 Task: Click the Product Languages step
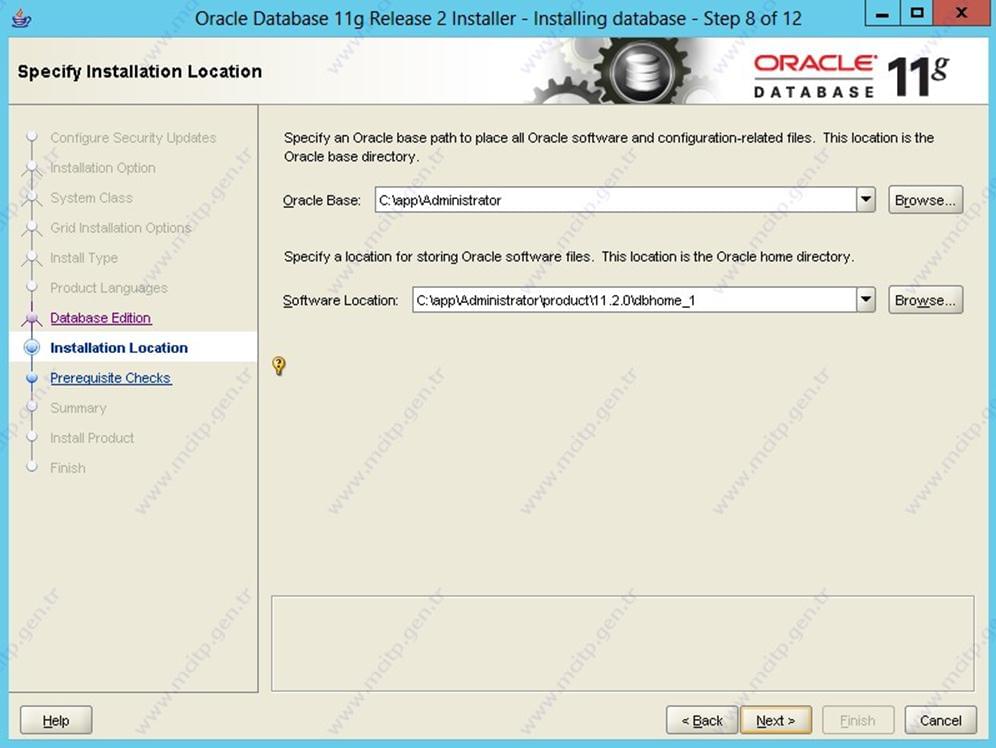coord(109,288)
